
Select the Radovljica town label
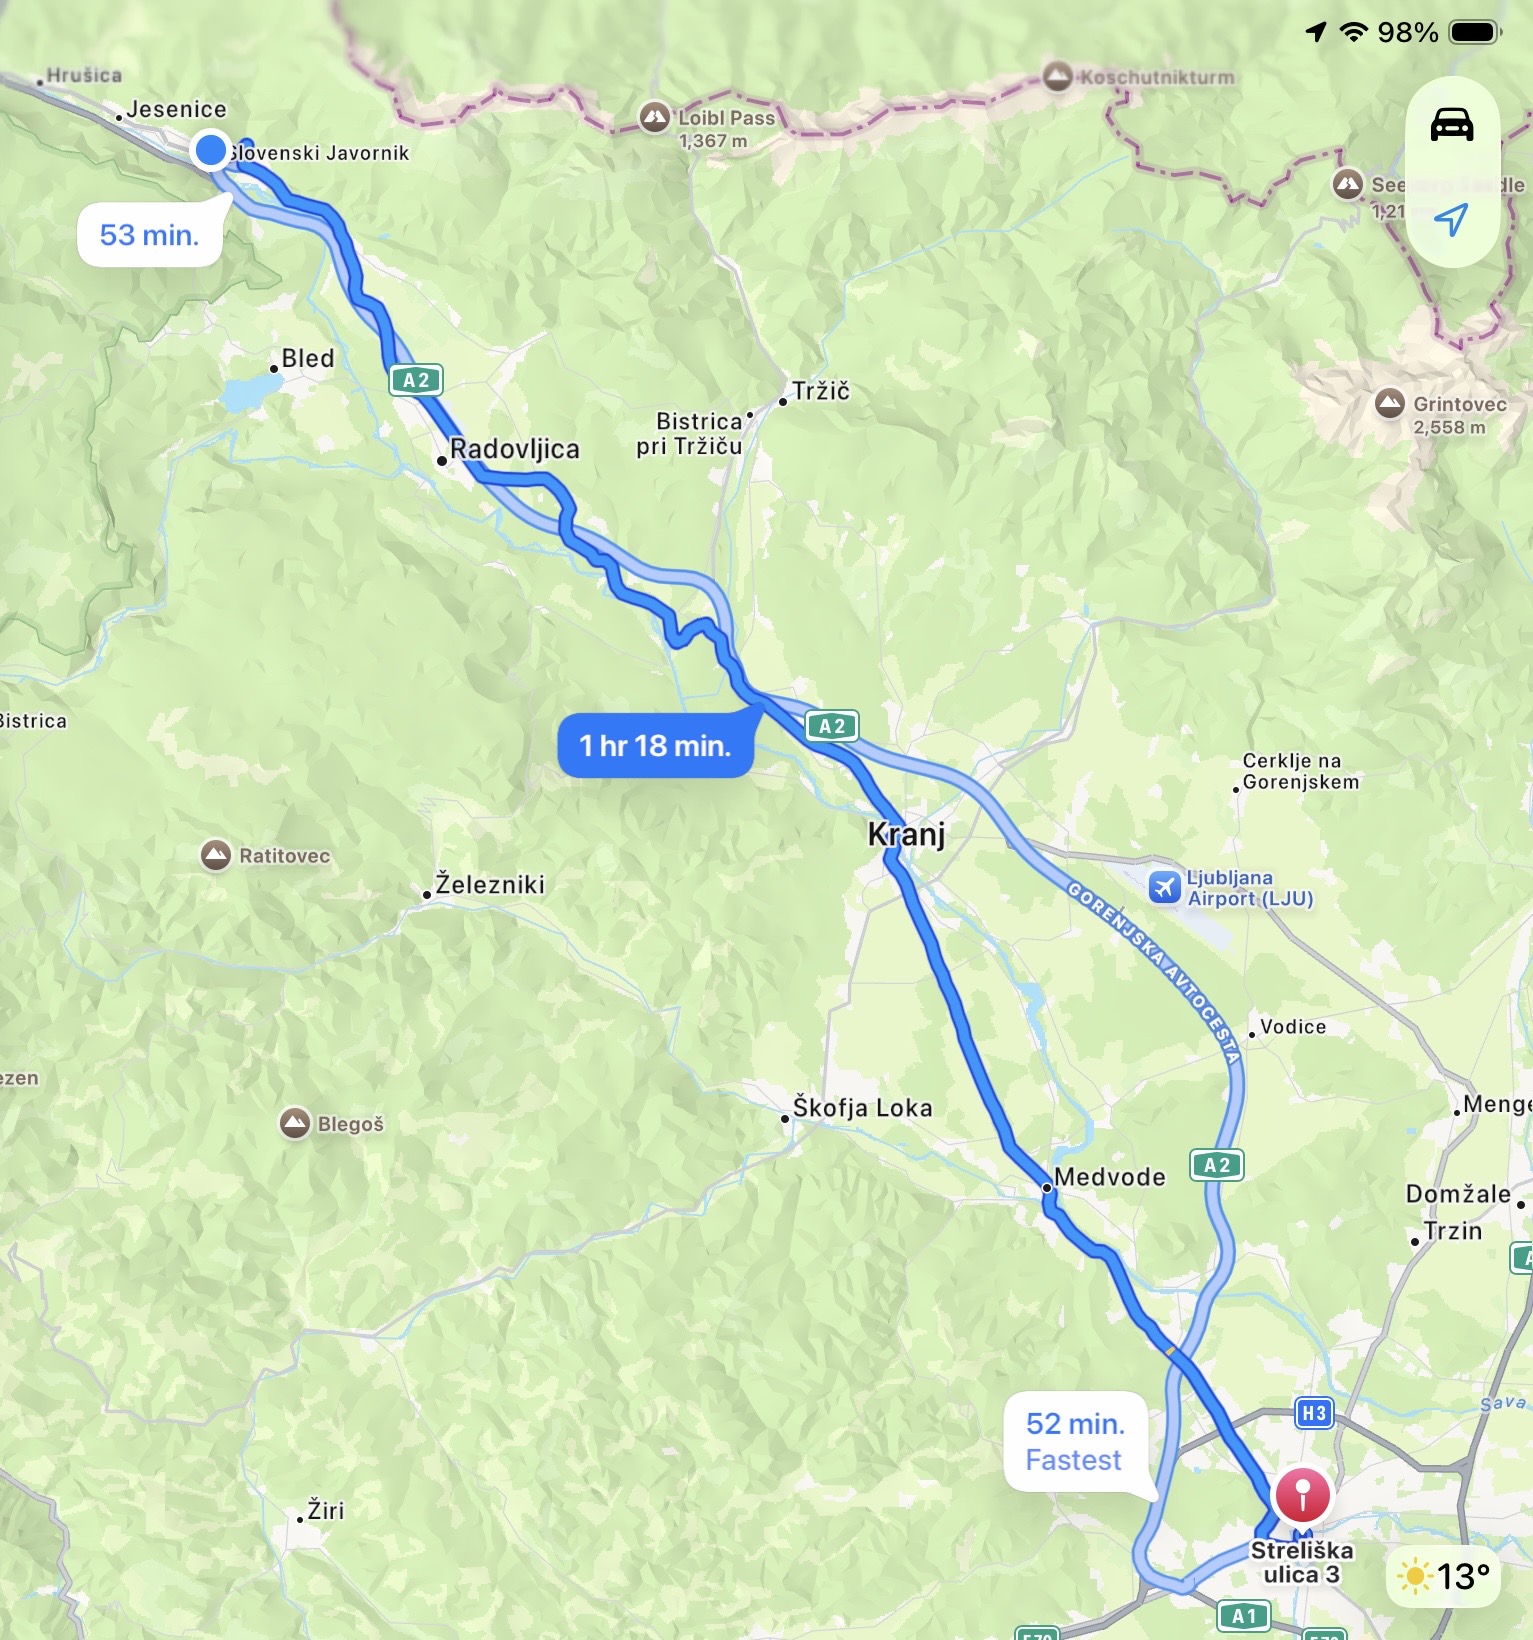click(515, 449)
